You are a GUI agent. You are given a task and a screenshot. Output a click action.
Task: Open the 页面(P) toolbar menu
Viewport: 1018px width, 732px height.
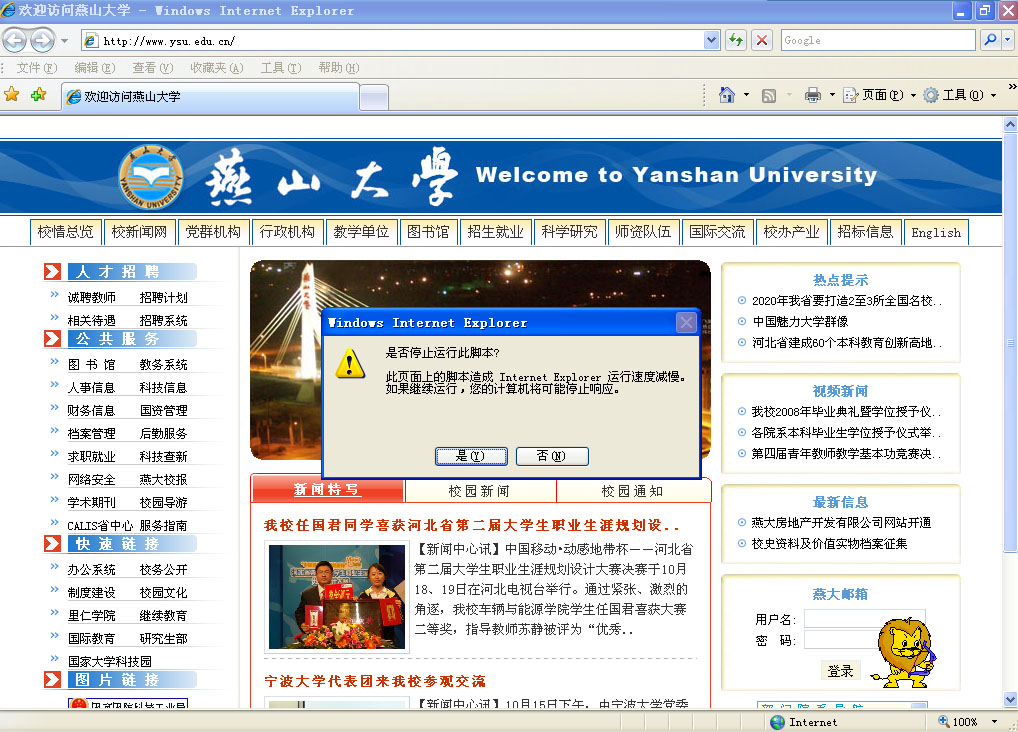coord(879,95)
